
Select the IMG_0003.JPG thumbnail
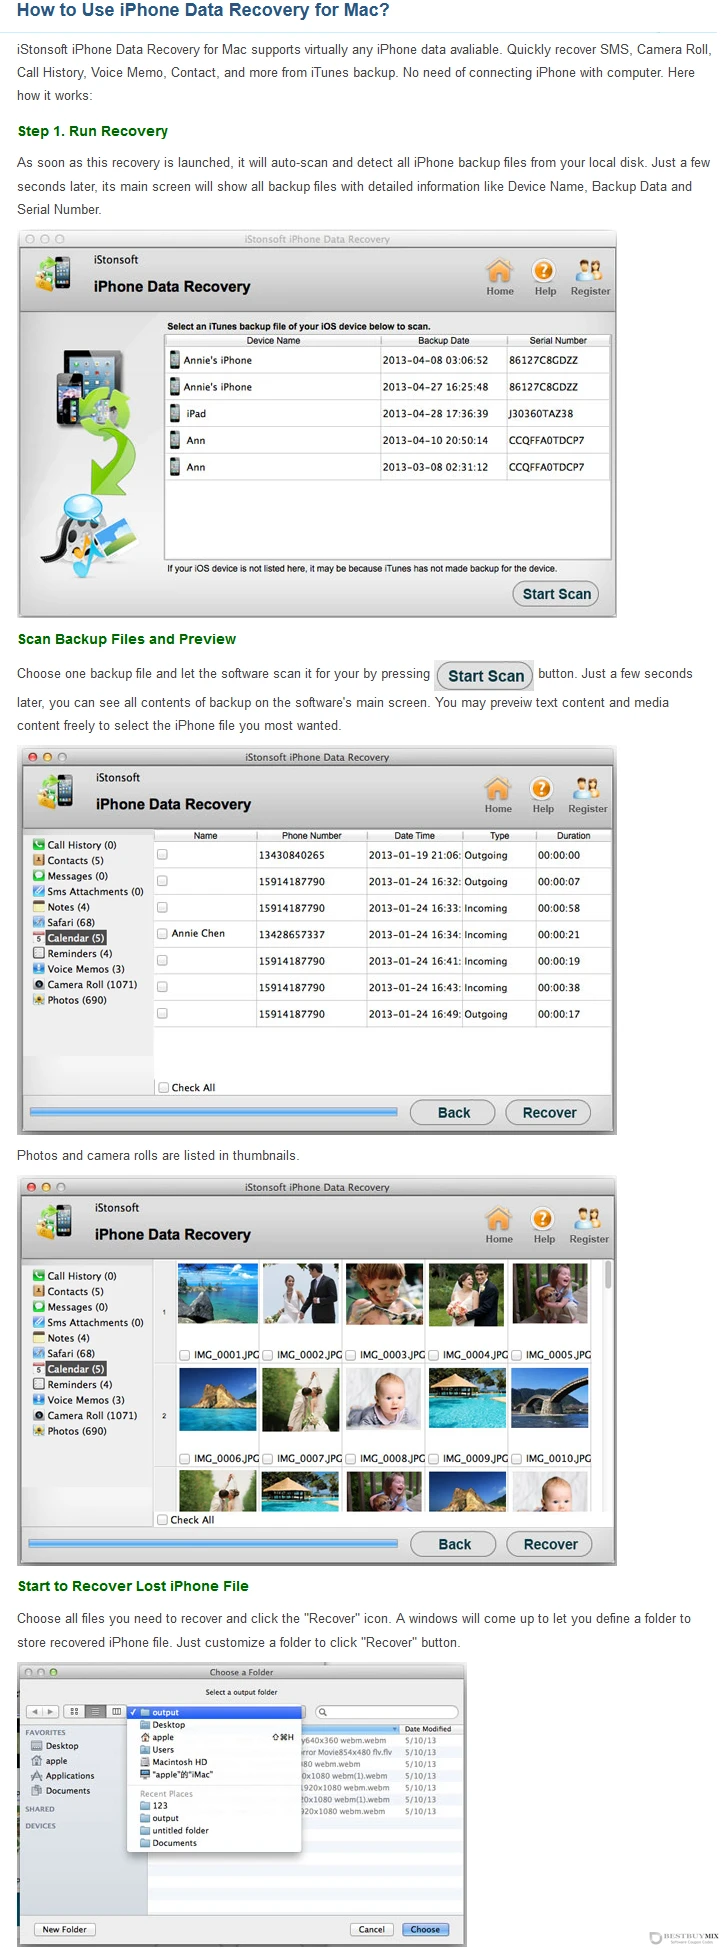[385, 1294]
